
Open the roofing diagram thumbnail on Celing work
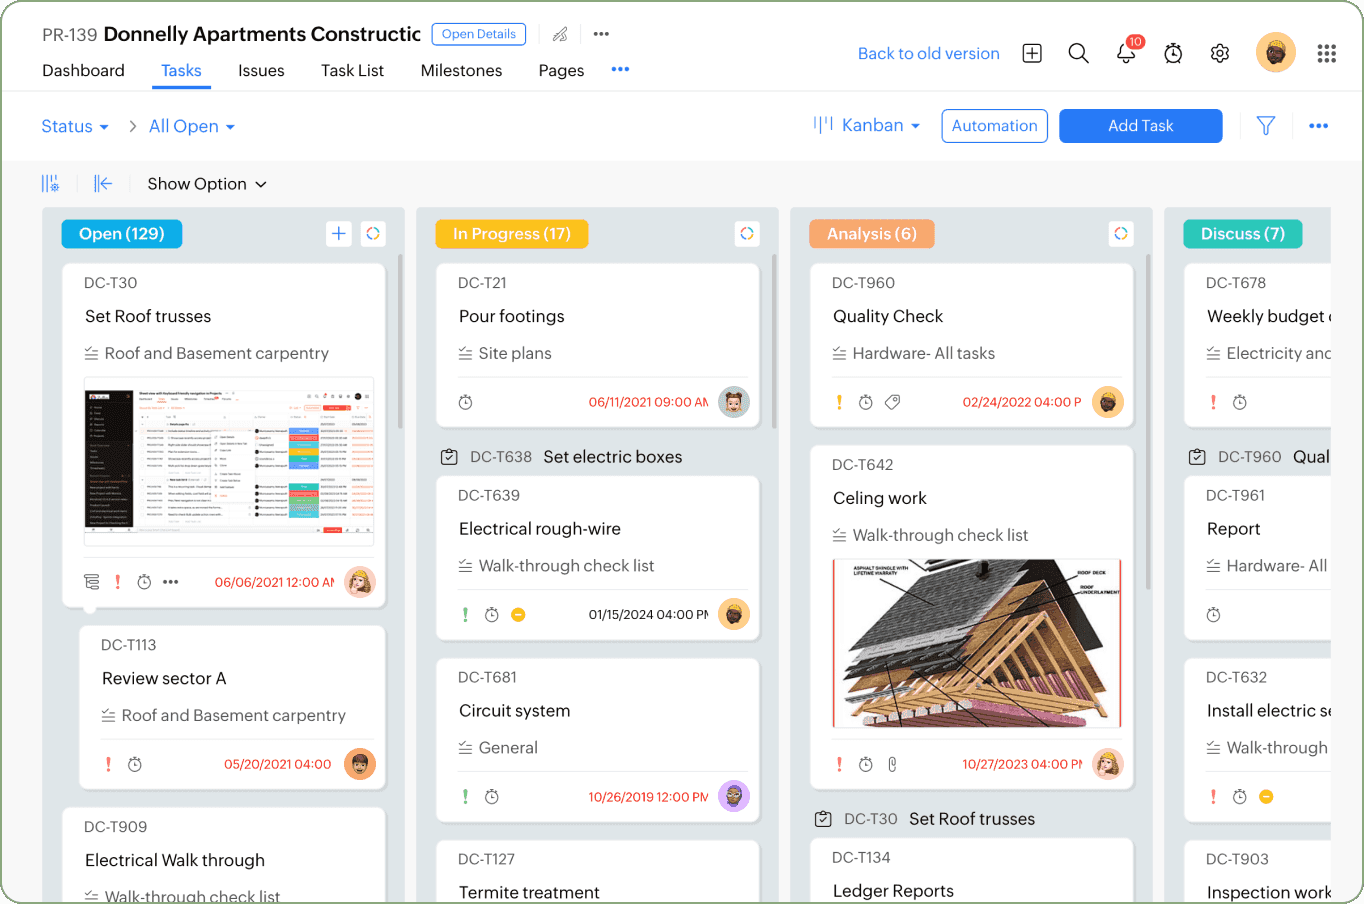tap(975, 645)
